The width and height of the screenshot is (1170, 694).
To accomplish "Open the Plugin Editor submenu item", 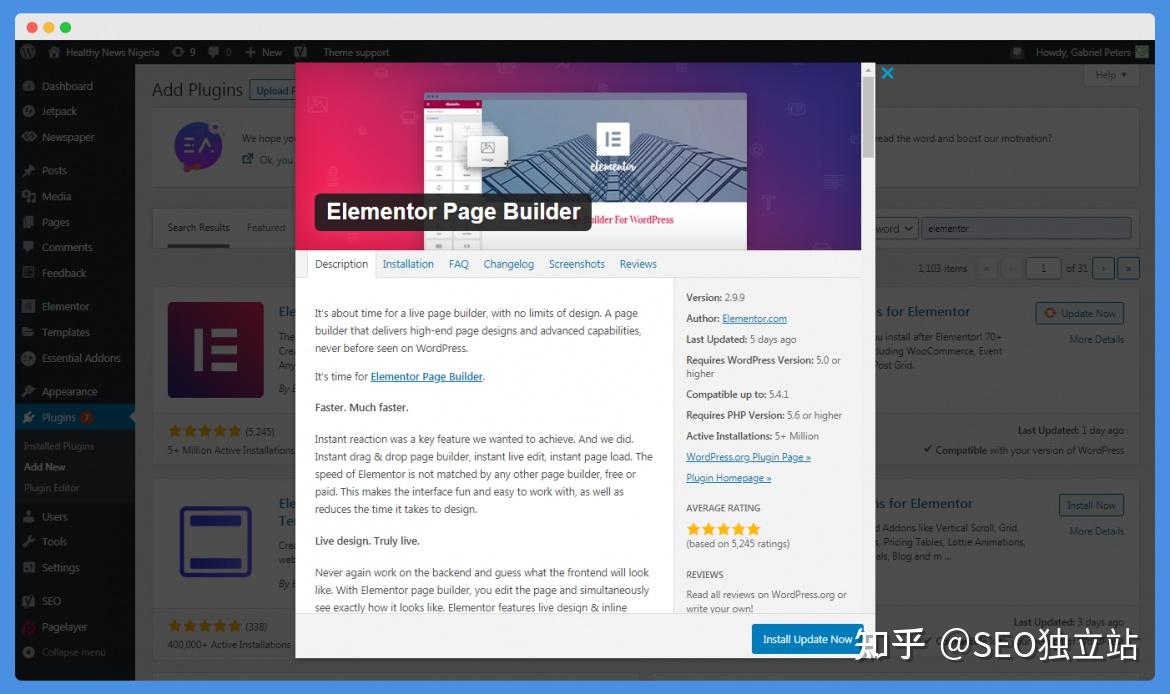I will [51, 488].
